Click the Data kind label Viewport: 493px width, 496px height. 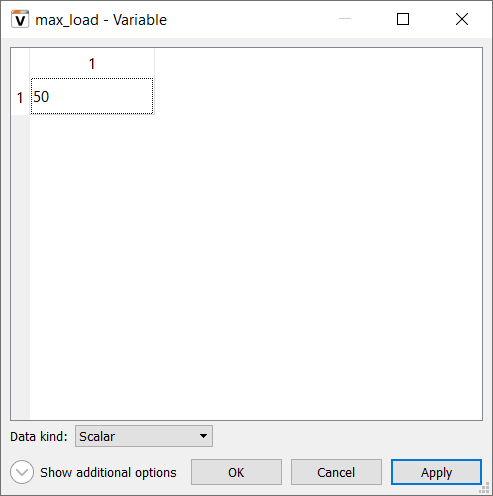click(39, 436)
